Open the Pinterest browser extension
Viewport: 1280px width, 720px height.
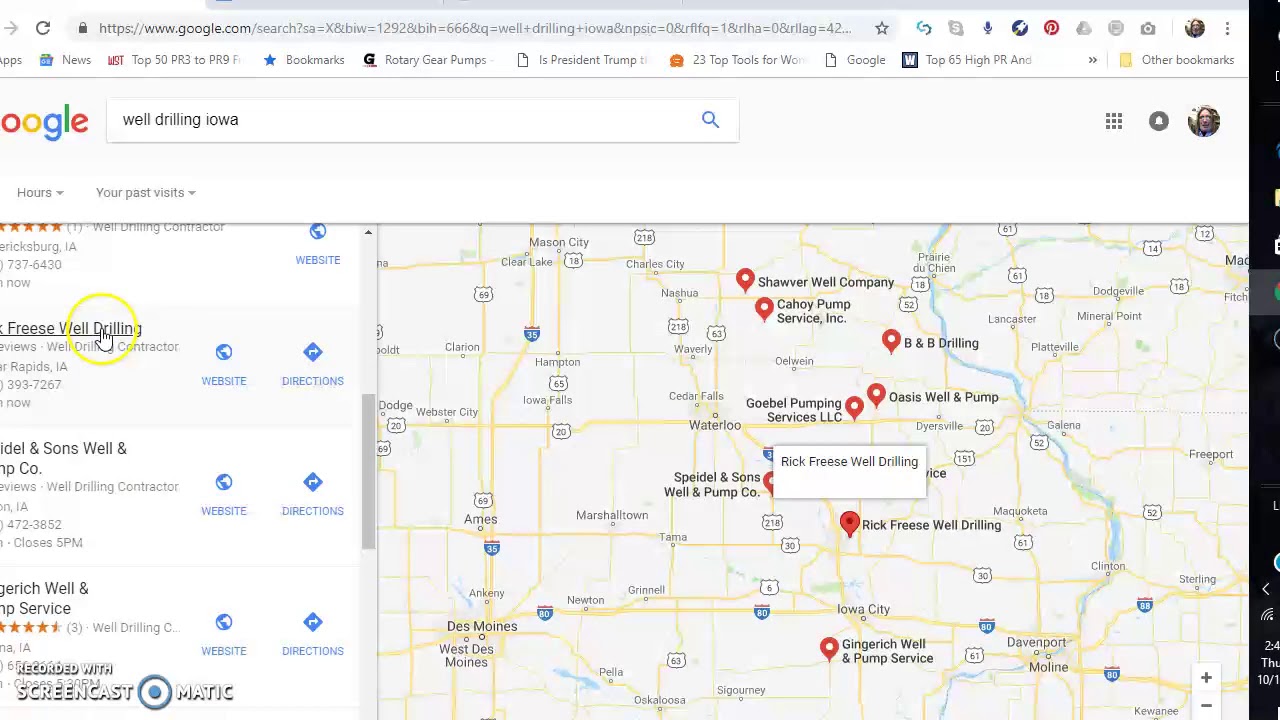[x=1051, y=28]
